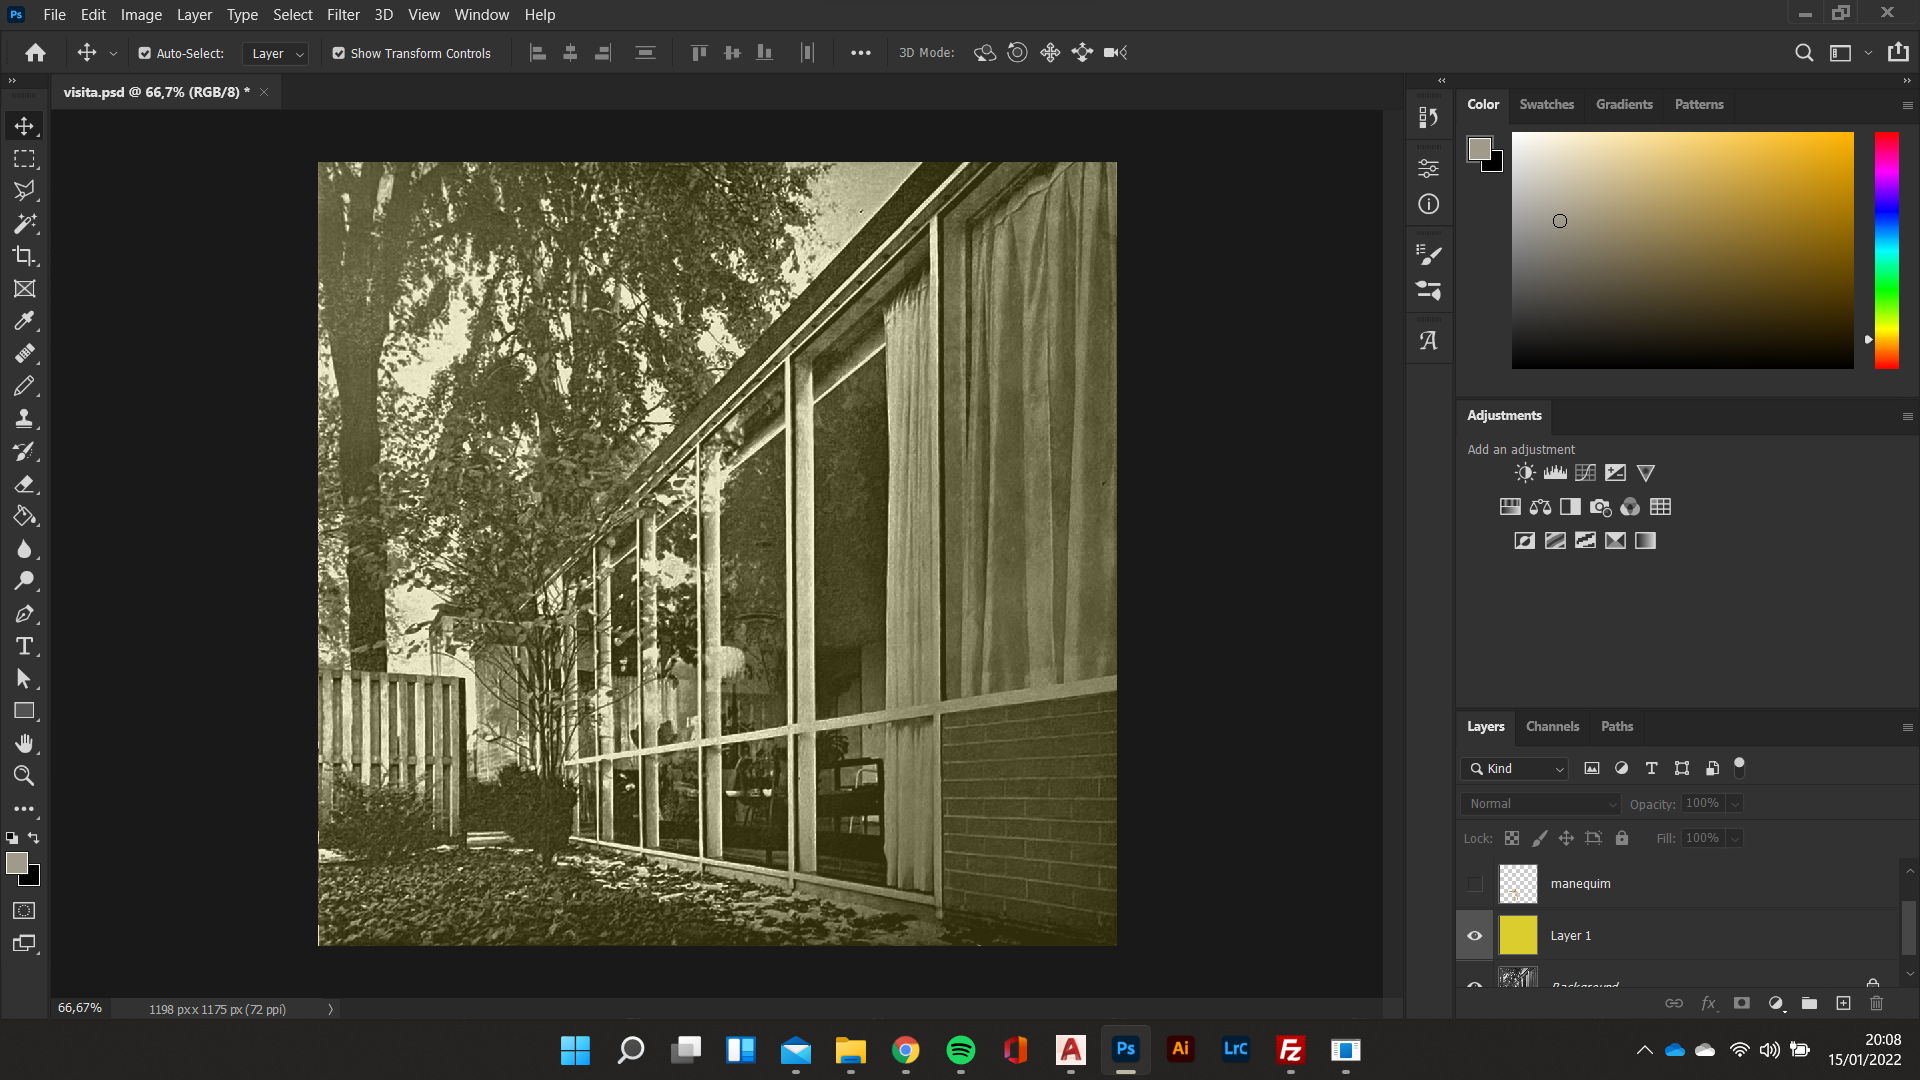The image size is (1920, 1080).
Task: Select the Dodge tool
Action: coord(24,581)
